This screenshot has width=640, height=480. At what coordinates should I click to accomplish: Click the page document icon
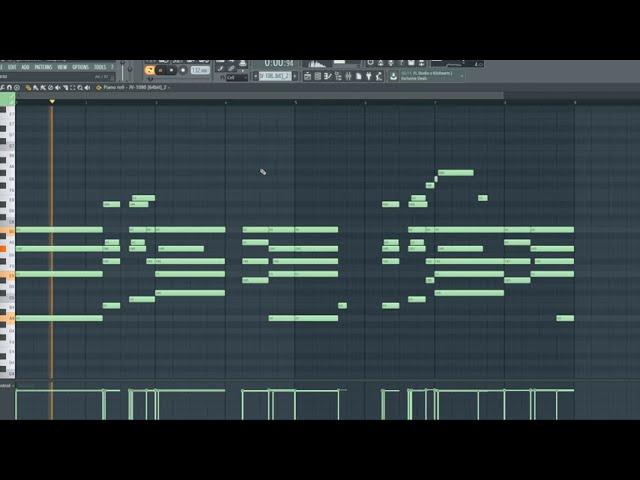(358, 76)
